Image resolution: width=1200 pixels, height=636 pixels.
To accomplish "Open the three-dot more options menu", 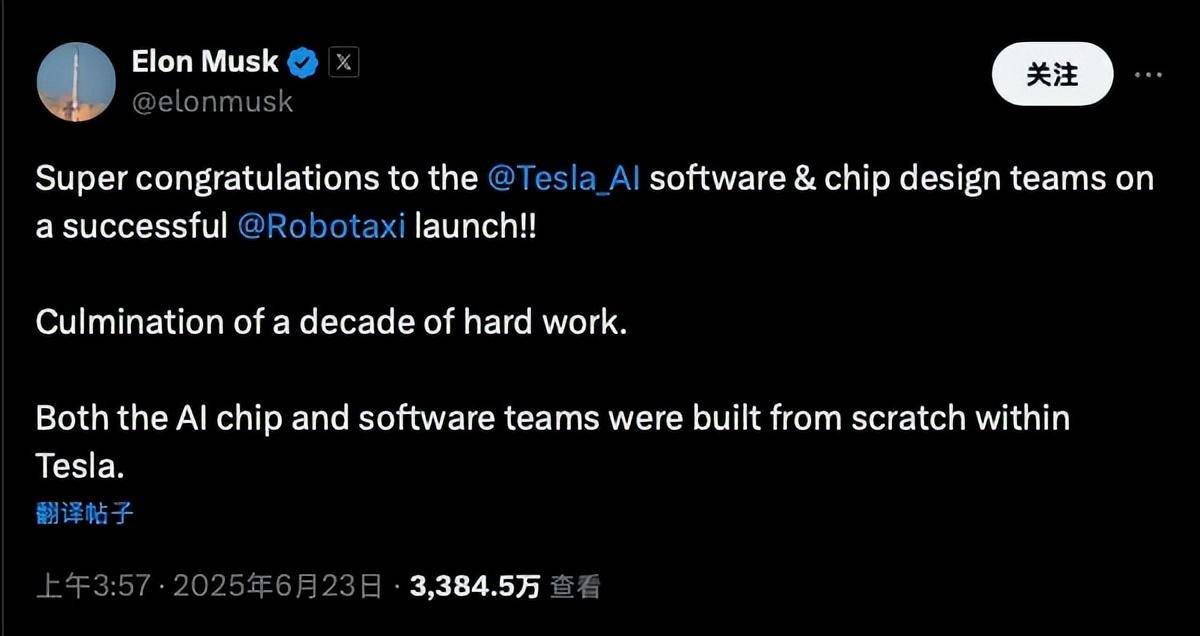I will point(1146,75).
